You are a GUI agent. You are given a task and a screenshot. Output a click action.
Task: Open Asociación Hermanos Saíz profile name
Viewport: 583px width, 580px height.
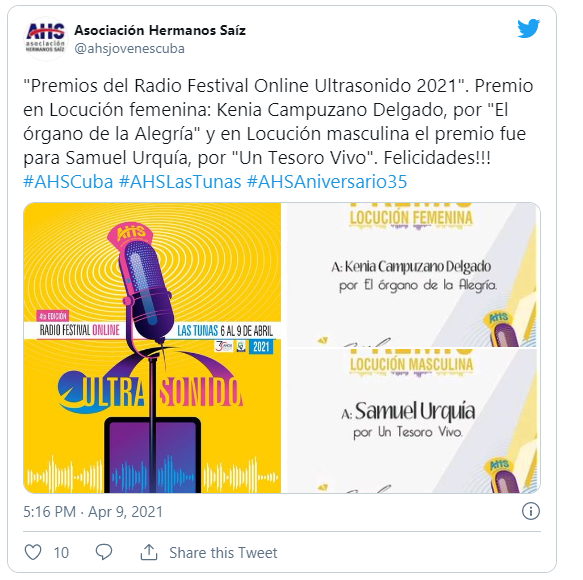[x=160, y=30]
